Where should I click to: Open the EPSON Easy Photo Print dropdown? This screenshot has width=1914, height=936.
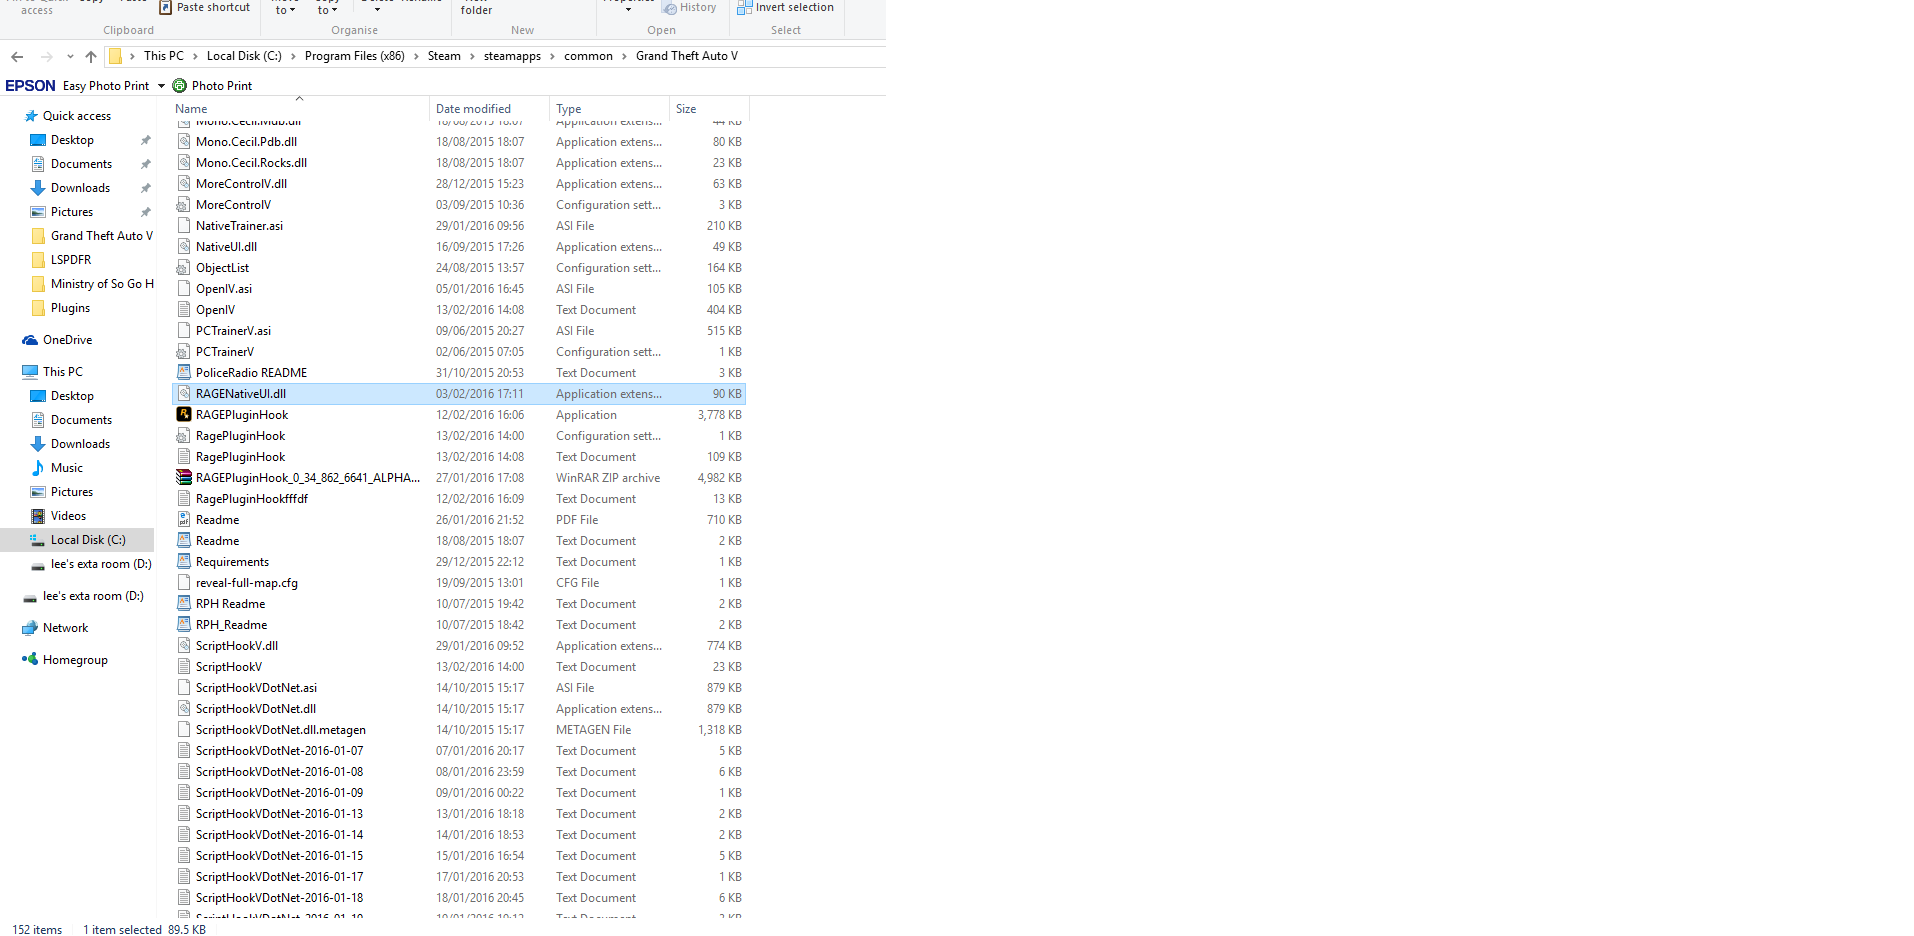(161, 86)
